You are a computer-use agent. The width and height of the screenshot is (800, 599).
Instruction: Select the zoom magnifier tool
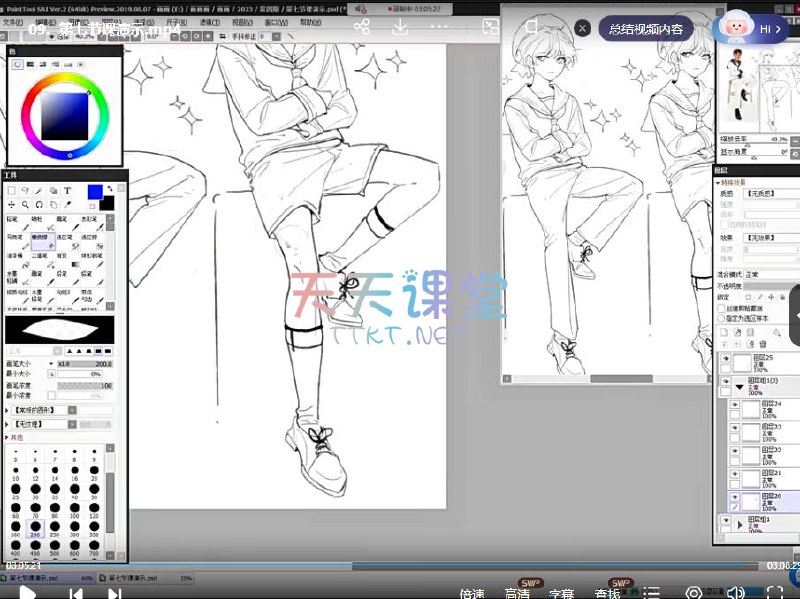(25, 205)
